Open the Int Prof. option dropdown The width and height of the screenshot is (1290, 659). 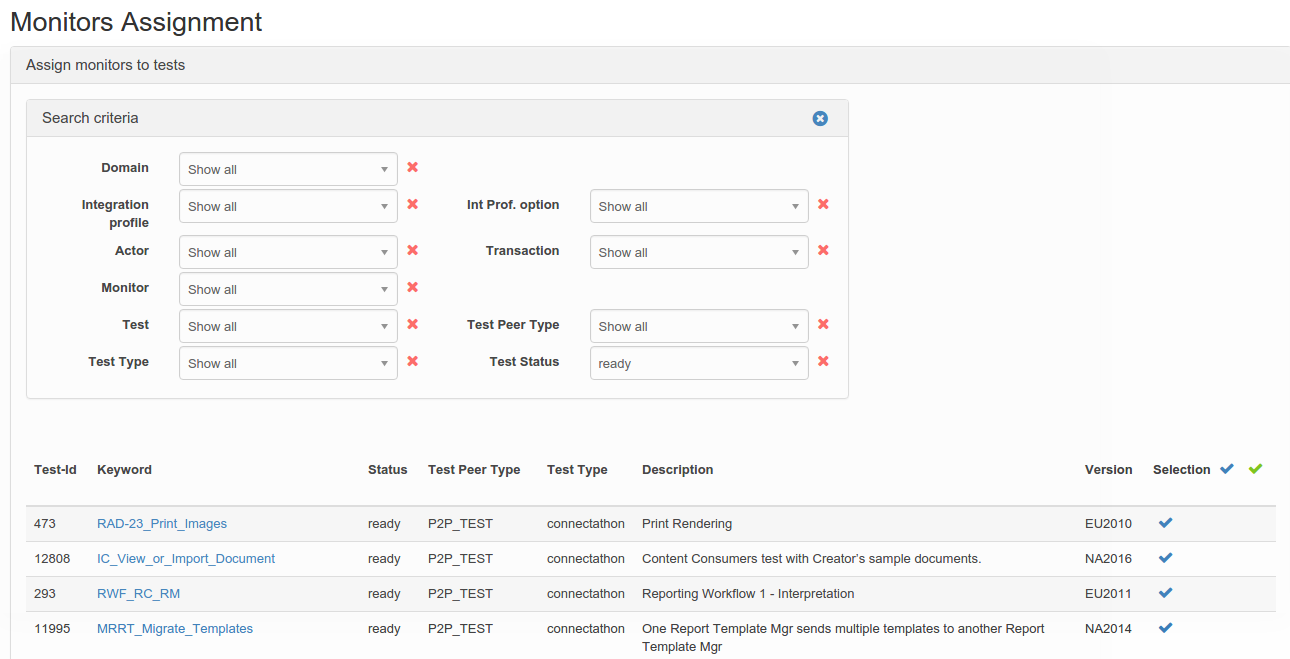coord(699,206)
